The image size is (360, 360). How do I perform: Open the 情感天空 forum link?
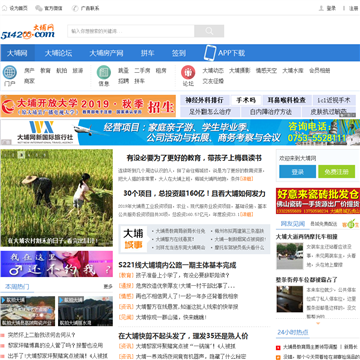[x=266, y=71]
